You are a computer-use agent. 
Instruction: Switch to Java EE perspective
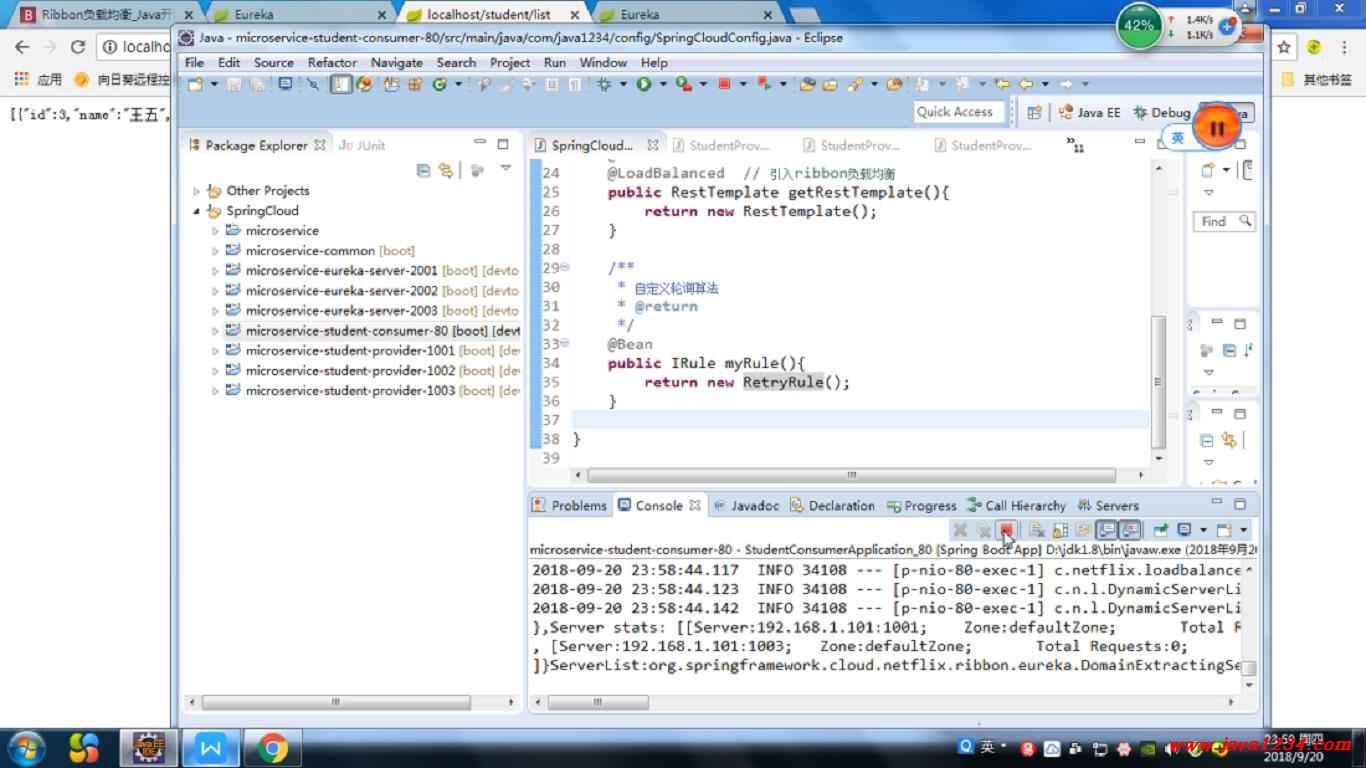[x=1089, y=112]
